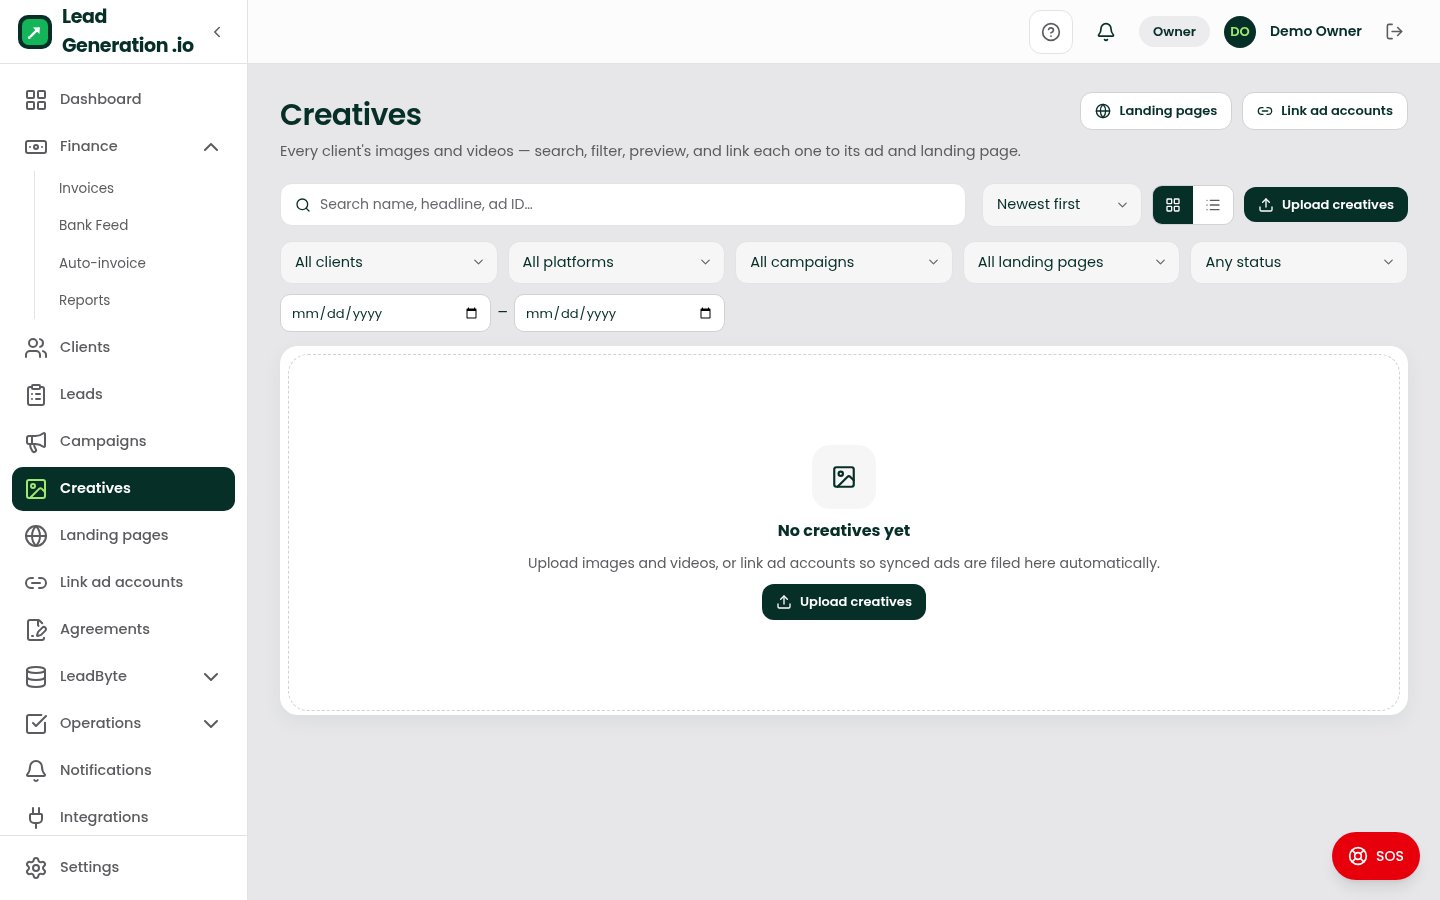
Task: Open Notifications in the sidebar
Action: [x=123, y=770]
